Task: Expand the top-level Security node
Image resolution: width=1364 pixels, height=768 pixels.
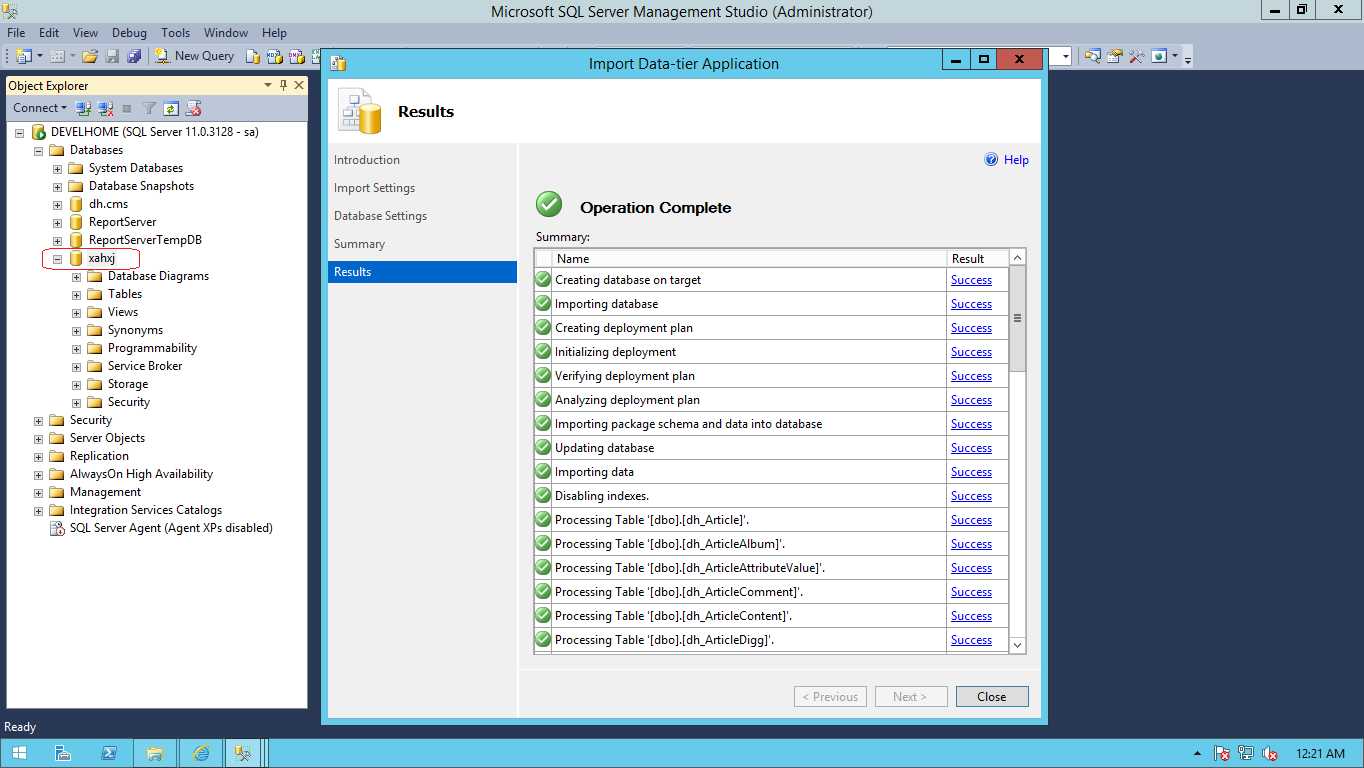Action: tap(38, 420)
